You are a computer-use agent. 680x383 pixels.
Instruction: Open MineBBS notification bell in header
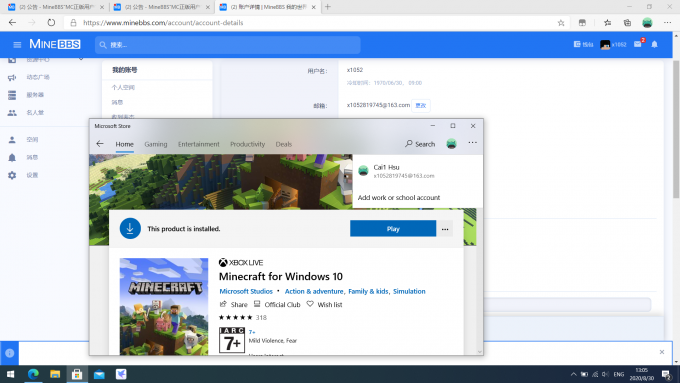[654, 44]
